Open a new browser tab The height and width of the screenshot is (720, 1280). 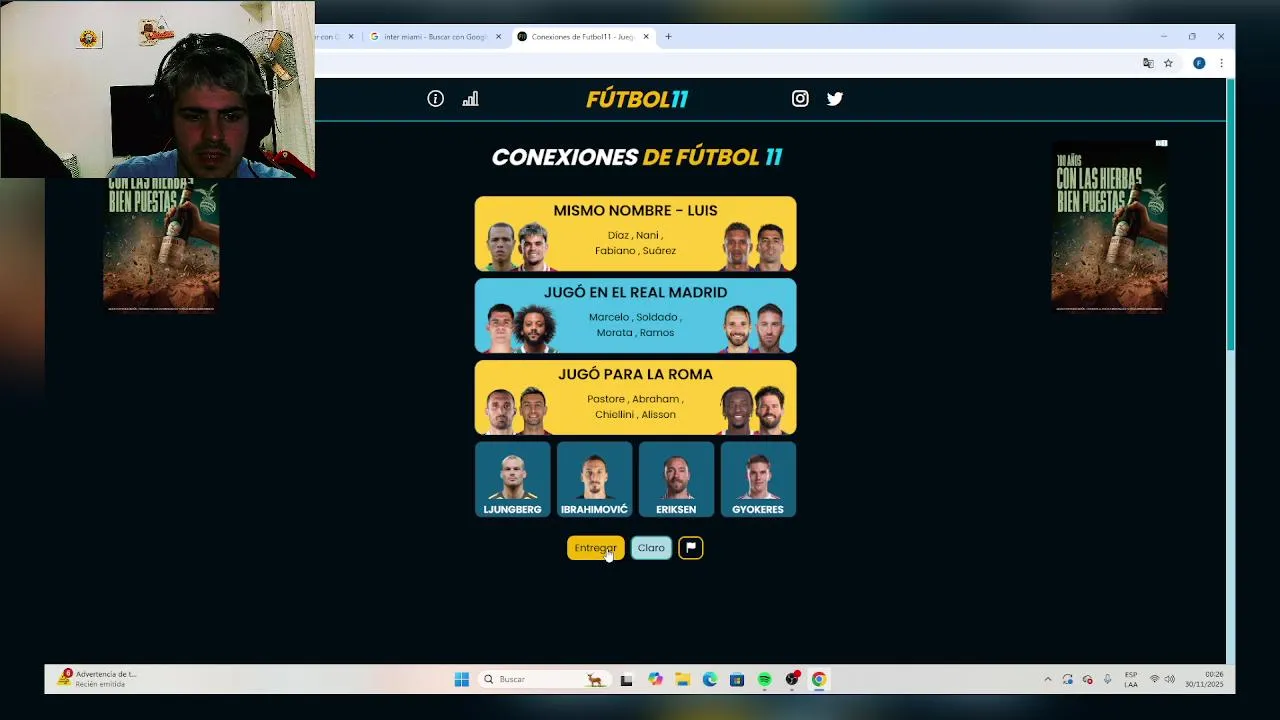click(668, 37)
